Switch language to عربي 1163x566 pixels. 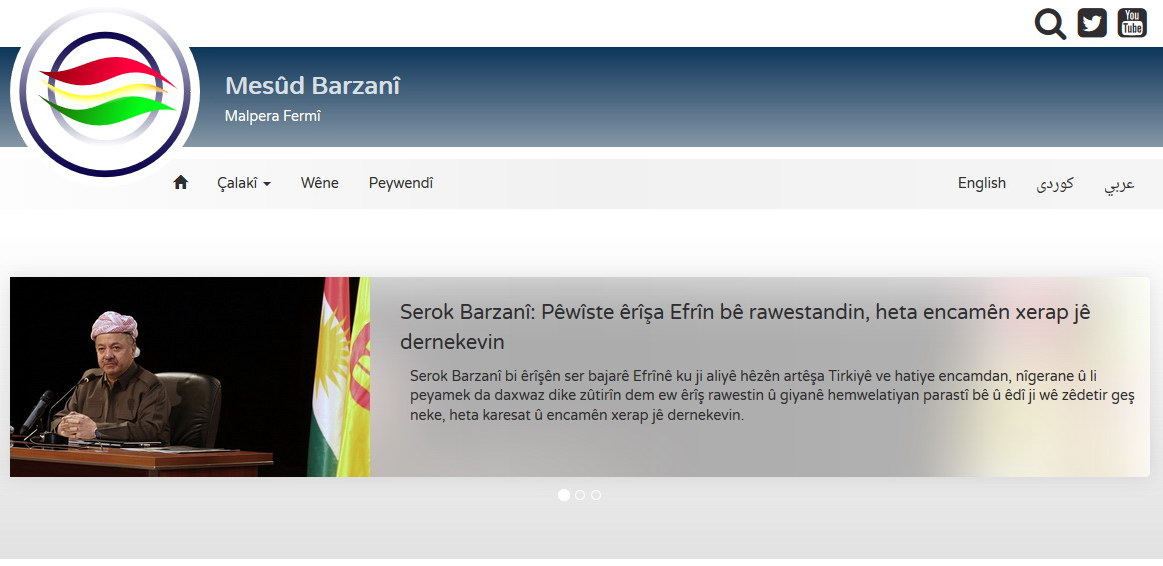point(1119,184)
